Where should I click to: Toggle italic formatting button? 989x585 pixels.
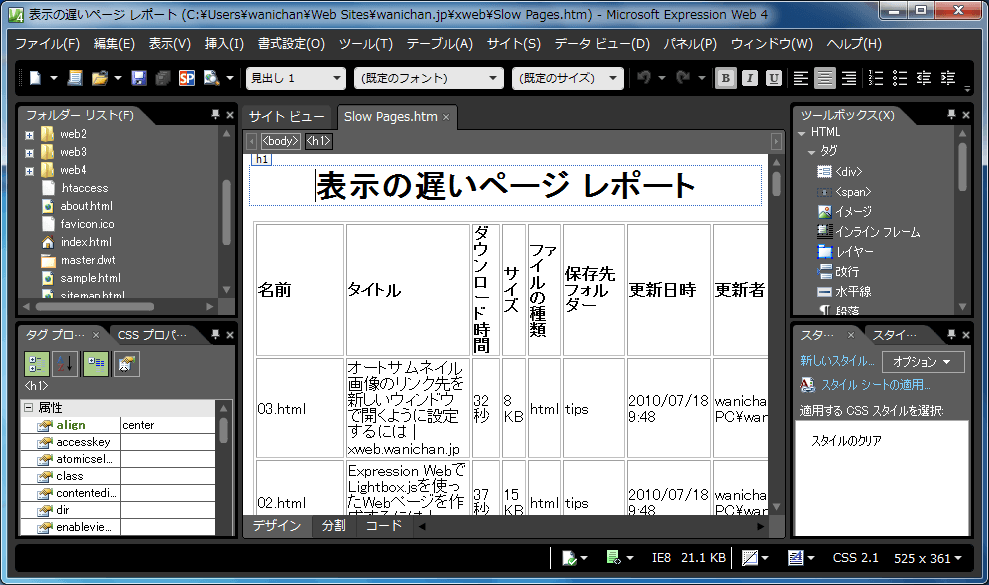point(749,78)
